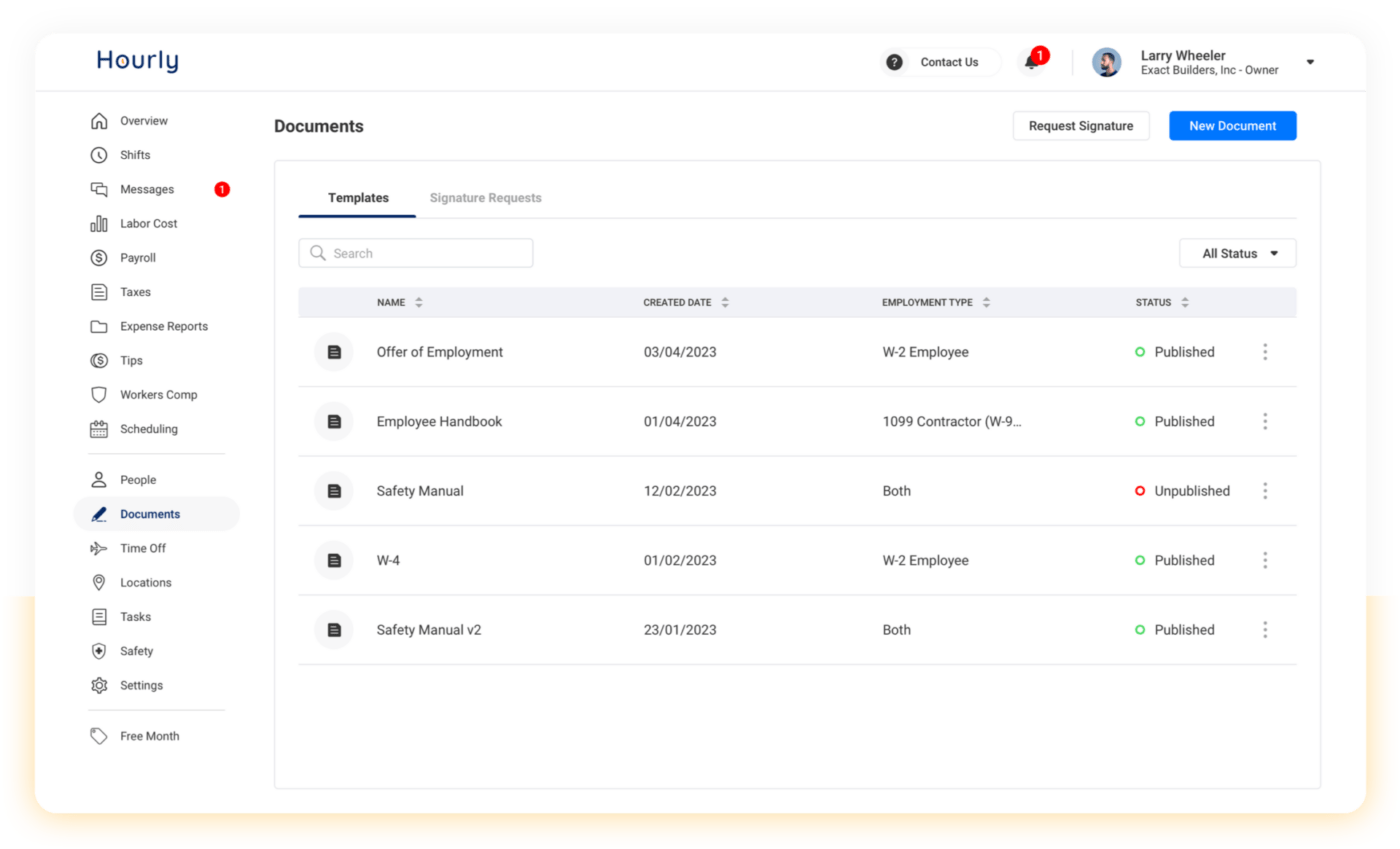
Task: Click the Unpublished status of Safety Manual
Action: click(1182, 491)
